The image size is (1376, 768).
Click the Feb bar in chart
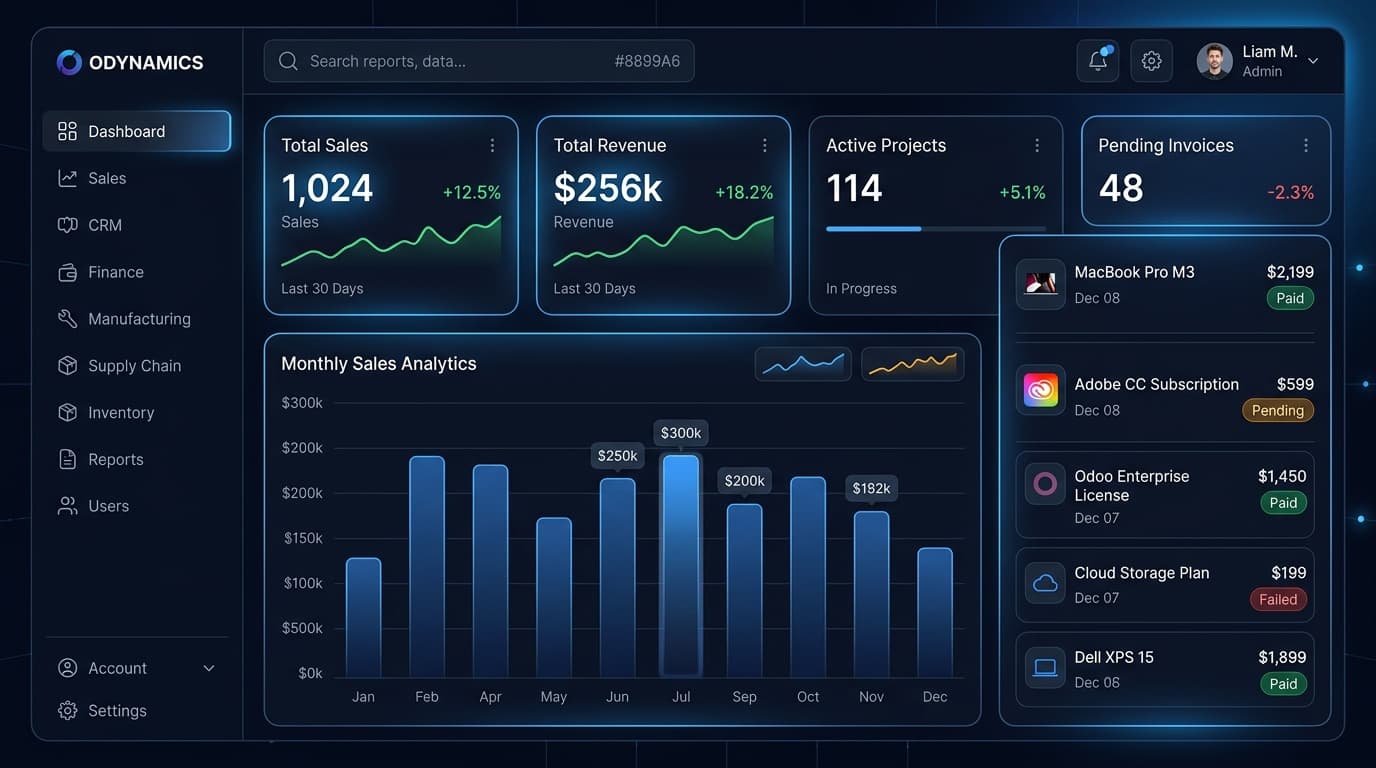tap(427, 567)
